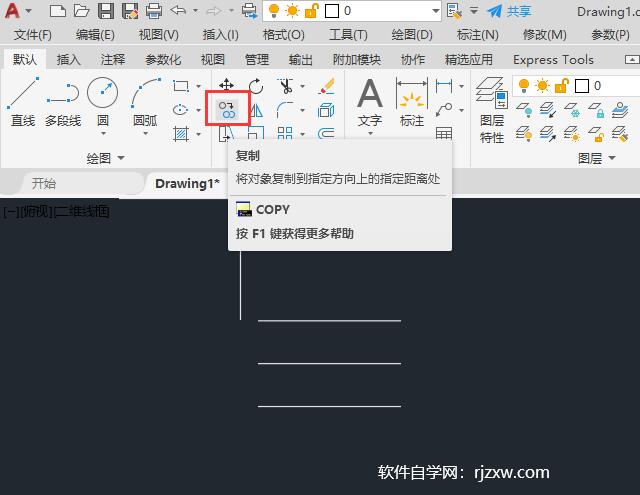640x495 pixels.
Task: Click the Rotate tool icon
Action: click(256, 86)
